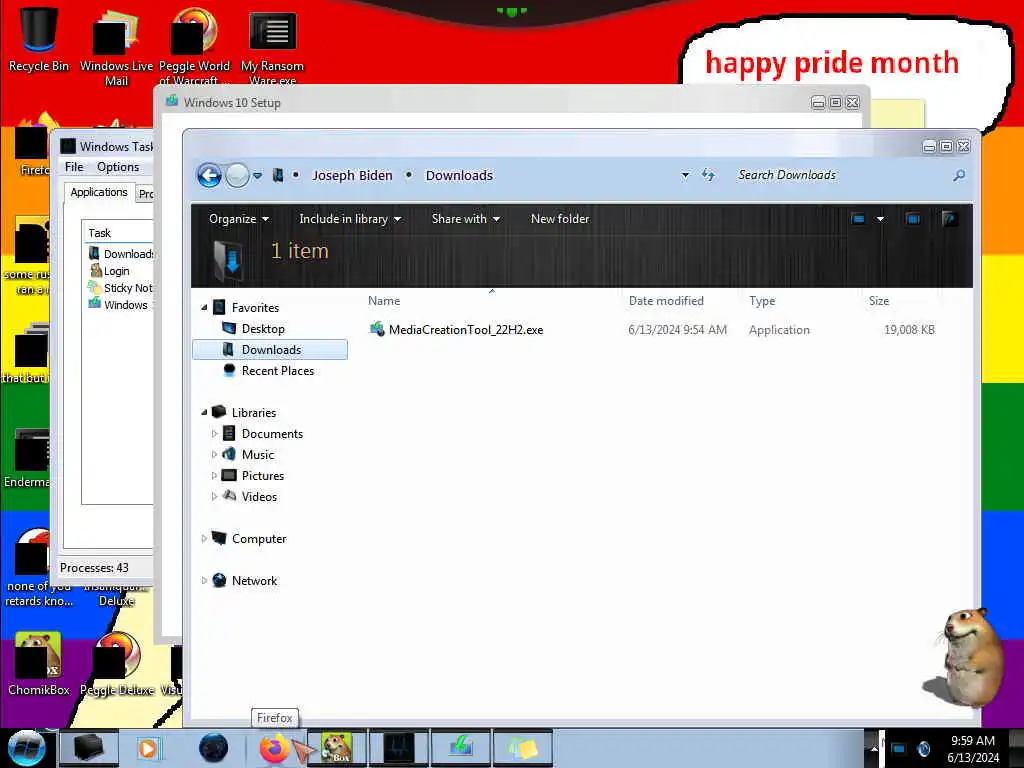Select Favorites in navigation pane
Screen dimensions: 1024x768
[x=255, y=308]
